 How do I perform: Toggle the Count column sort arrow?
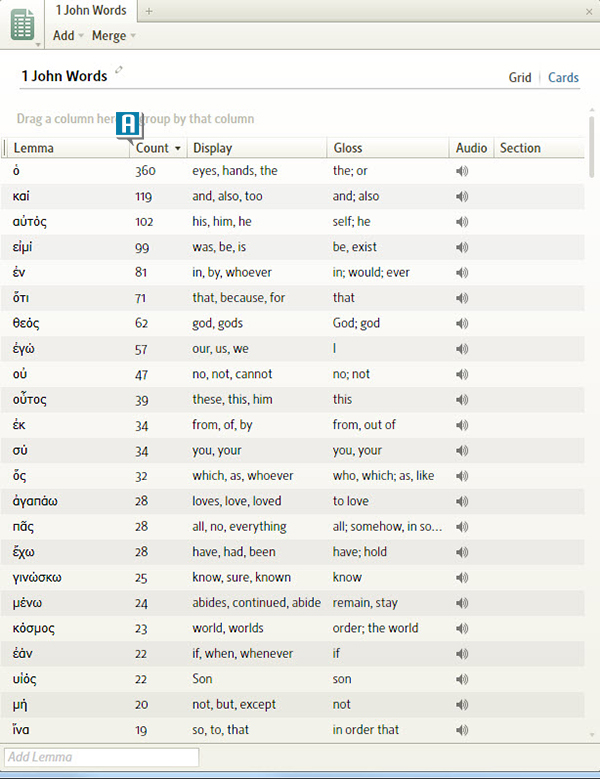click(x=178, y=149)
